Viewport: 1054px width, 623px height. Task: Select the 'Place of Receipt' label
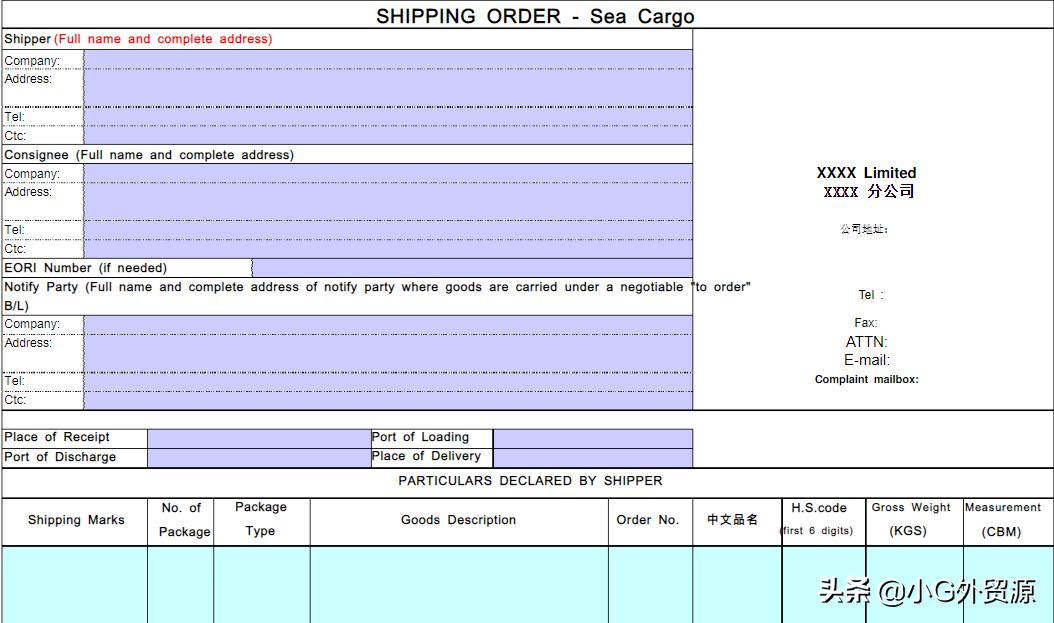point(57,437)
